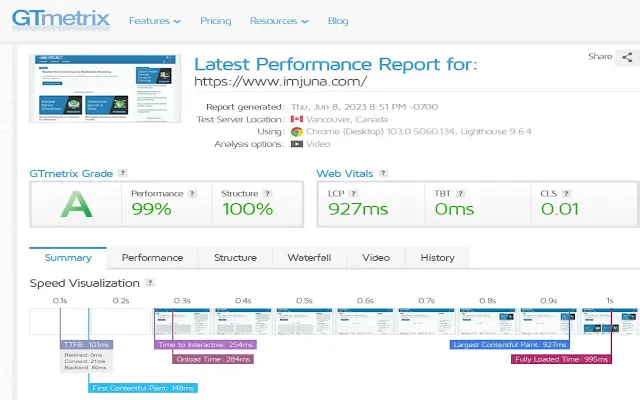Click the Vancouver, Canada location text
Screen dimensions: 640x400
[347, 119]
